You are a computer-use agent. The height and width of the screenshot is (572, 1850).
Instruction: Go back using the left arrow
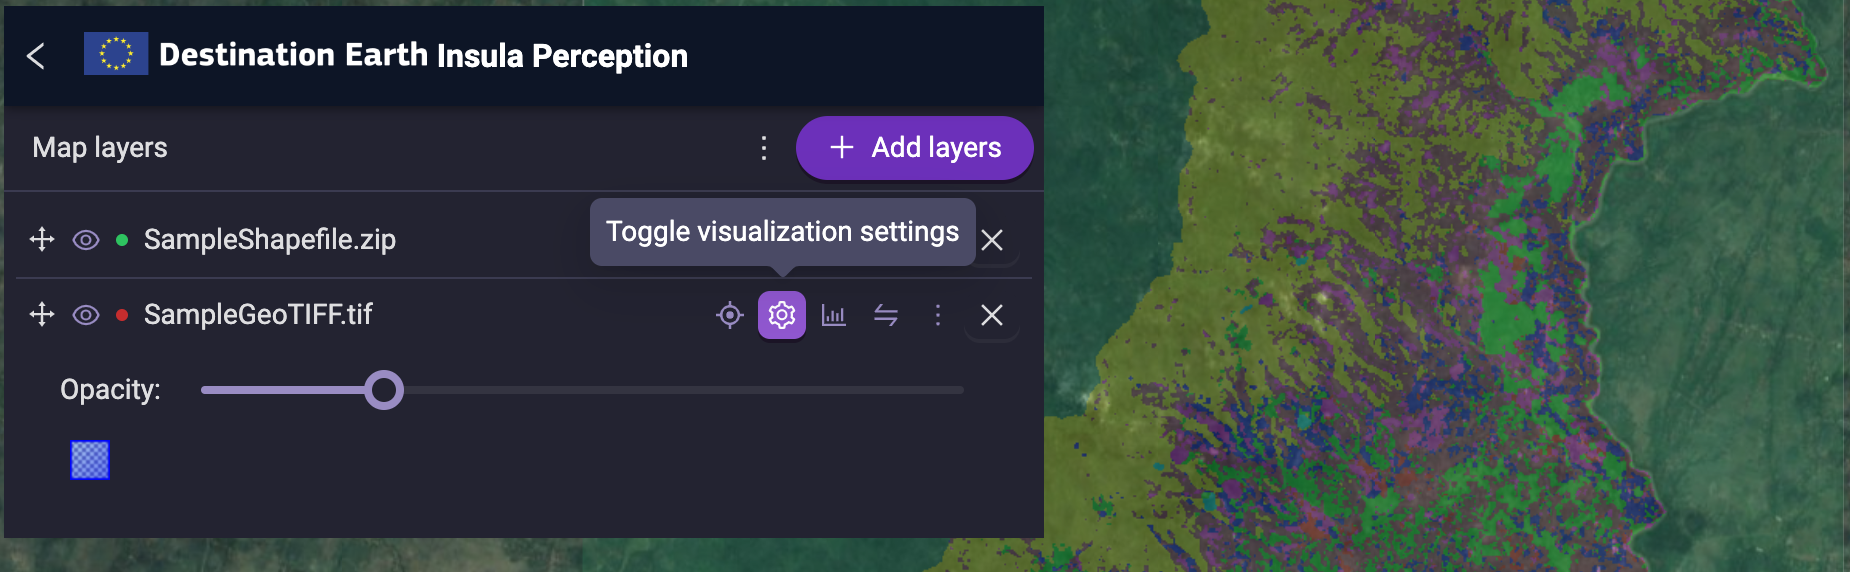click(x=36, y=56)
